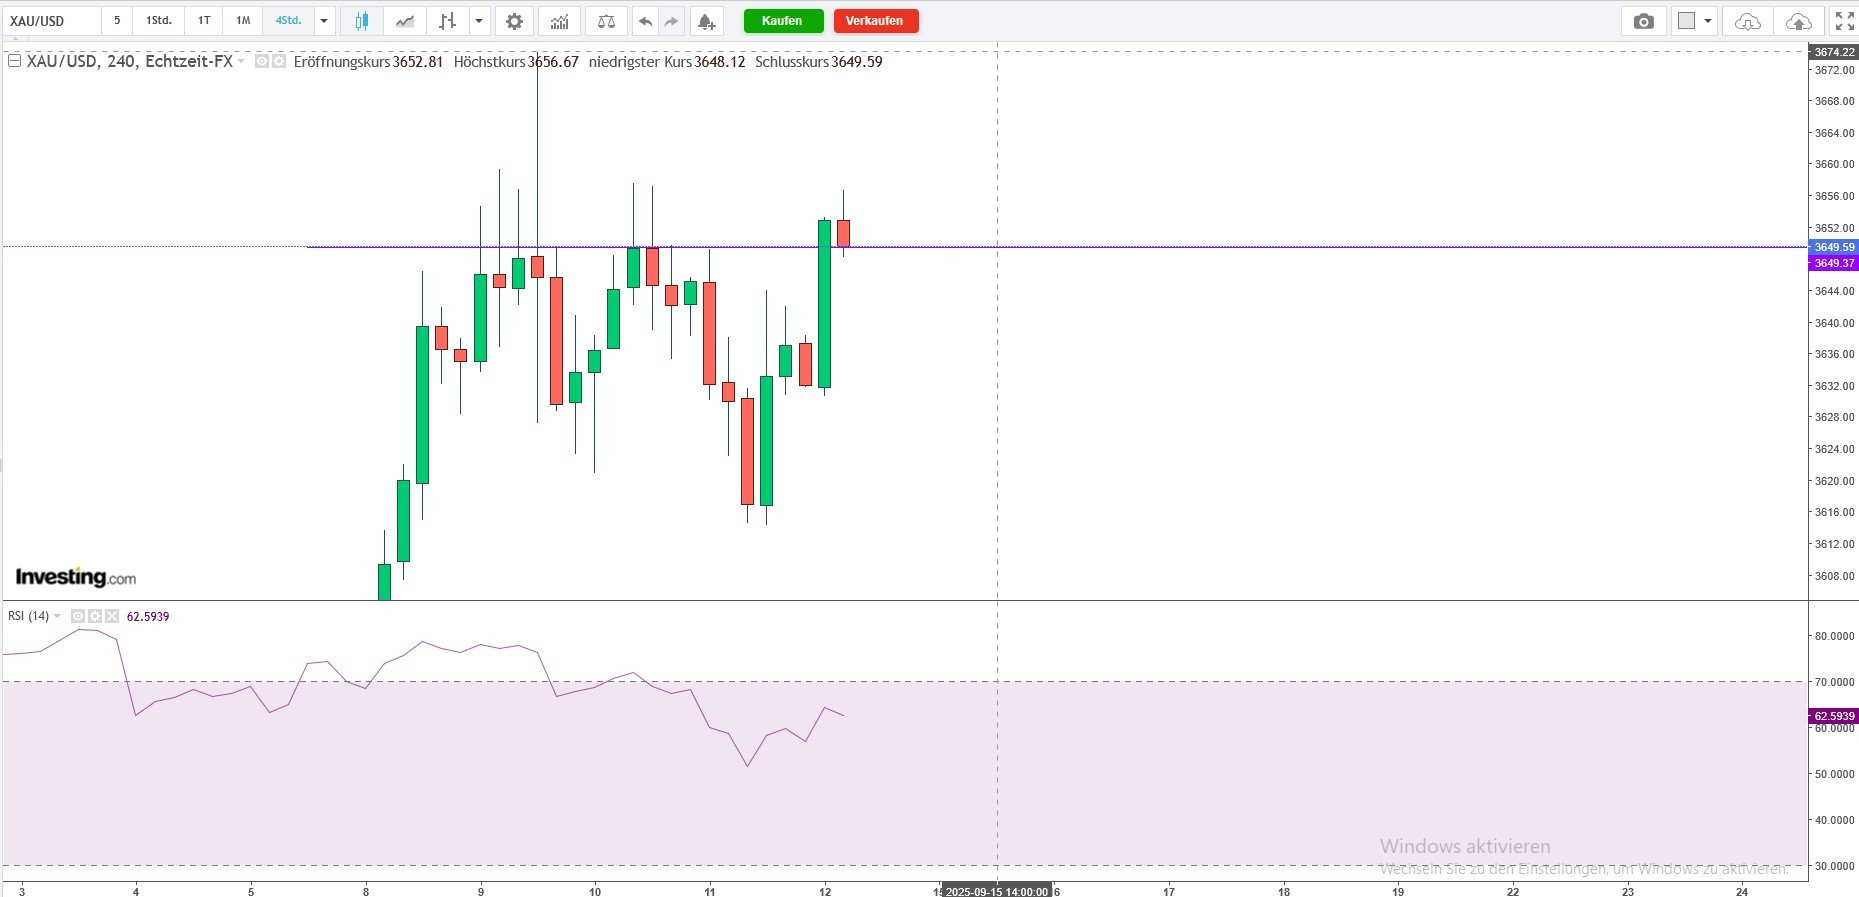Switch to the area chart style icon

(x=405, y=21)
